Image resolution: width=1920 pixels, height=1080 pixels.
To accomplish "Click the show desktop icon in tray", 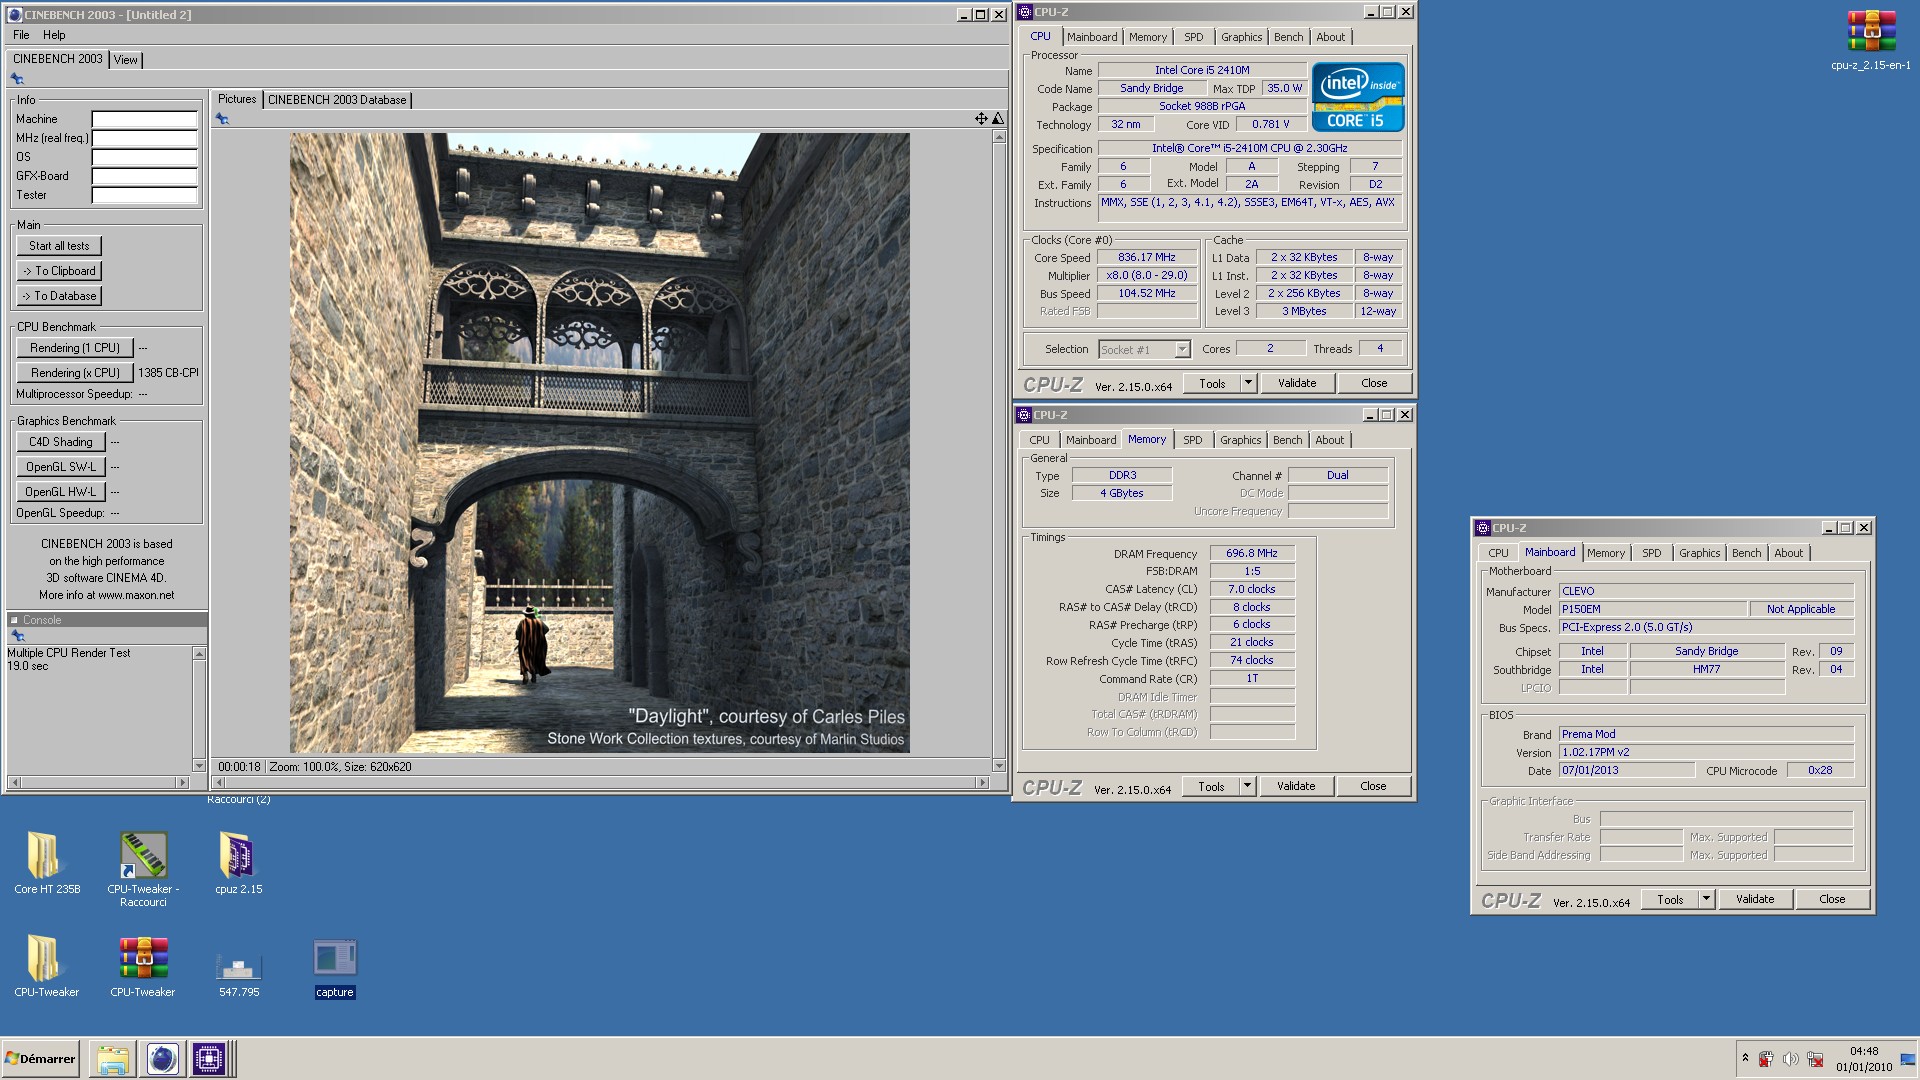I will [x=1908, y=1059].
